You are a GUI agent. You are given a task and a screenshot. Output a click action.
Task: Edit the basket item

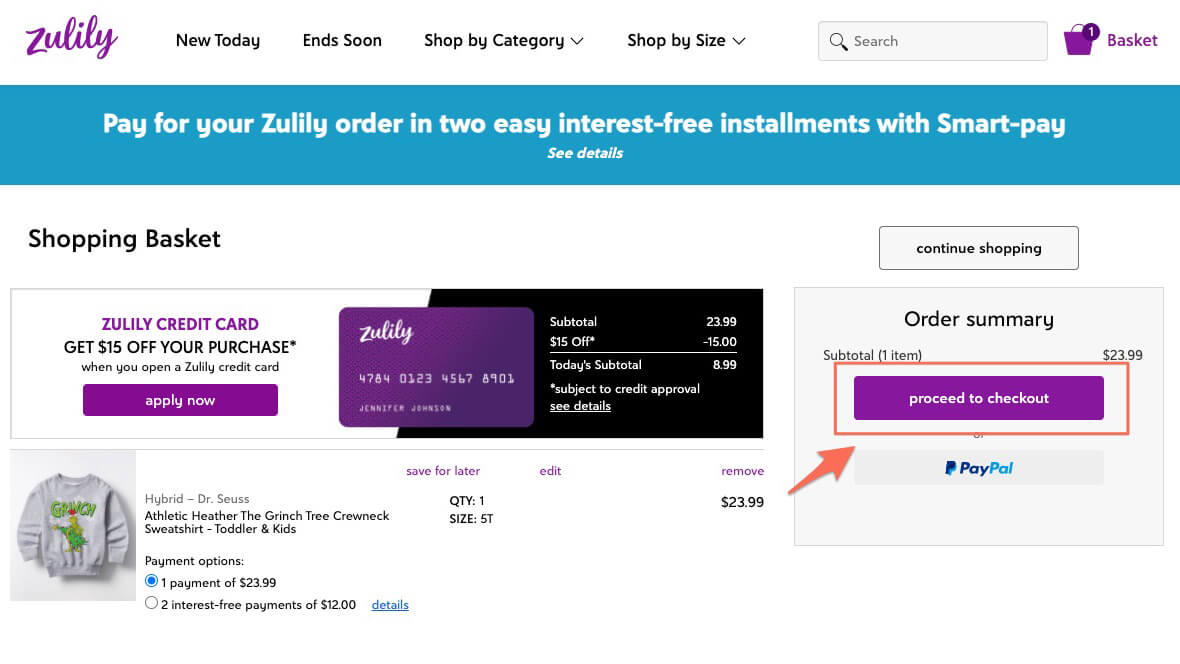550,471
